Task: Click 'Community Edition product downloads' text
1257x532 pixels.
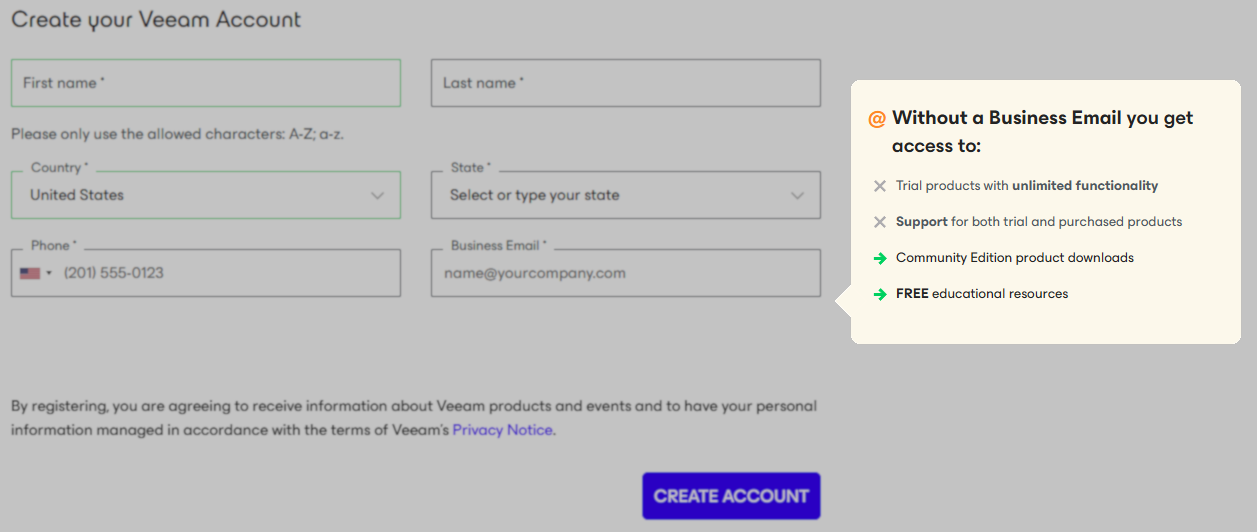Action: click(x=1015, y=258)
